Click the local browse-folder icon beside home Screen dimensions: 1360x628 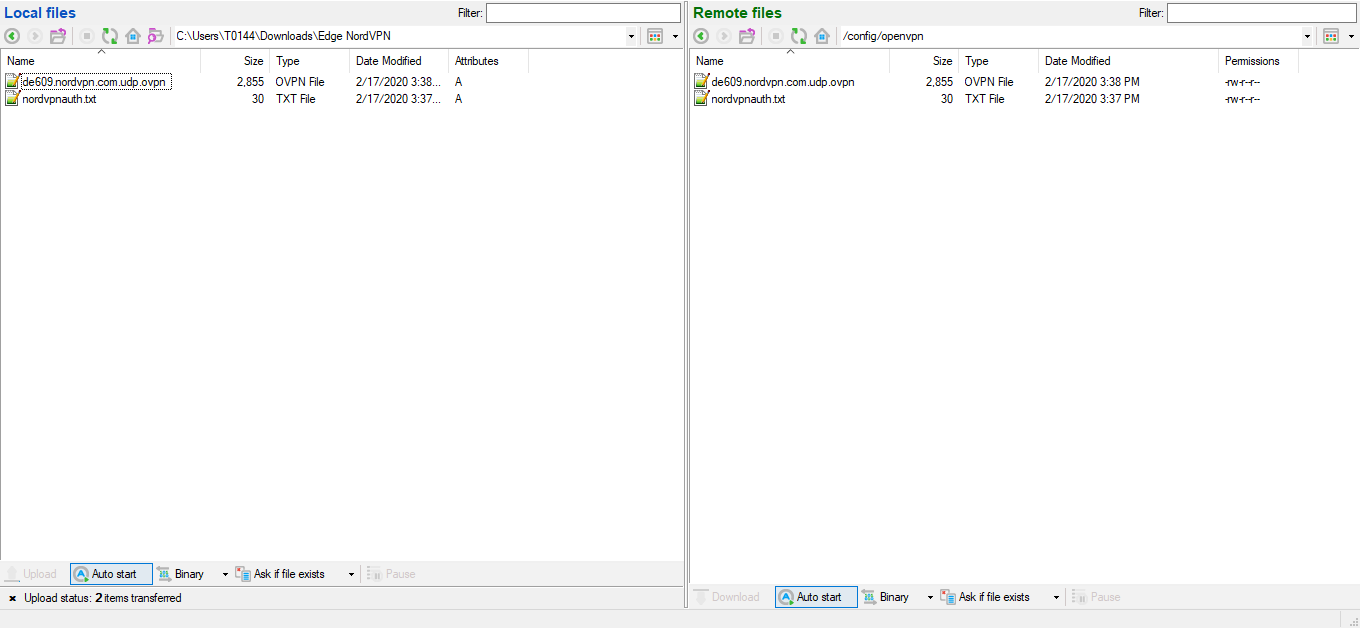point(155,36)
